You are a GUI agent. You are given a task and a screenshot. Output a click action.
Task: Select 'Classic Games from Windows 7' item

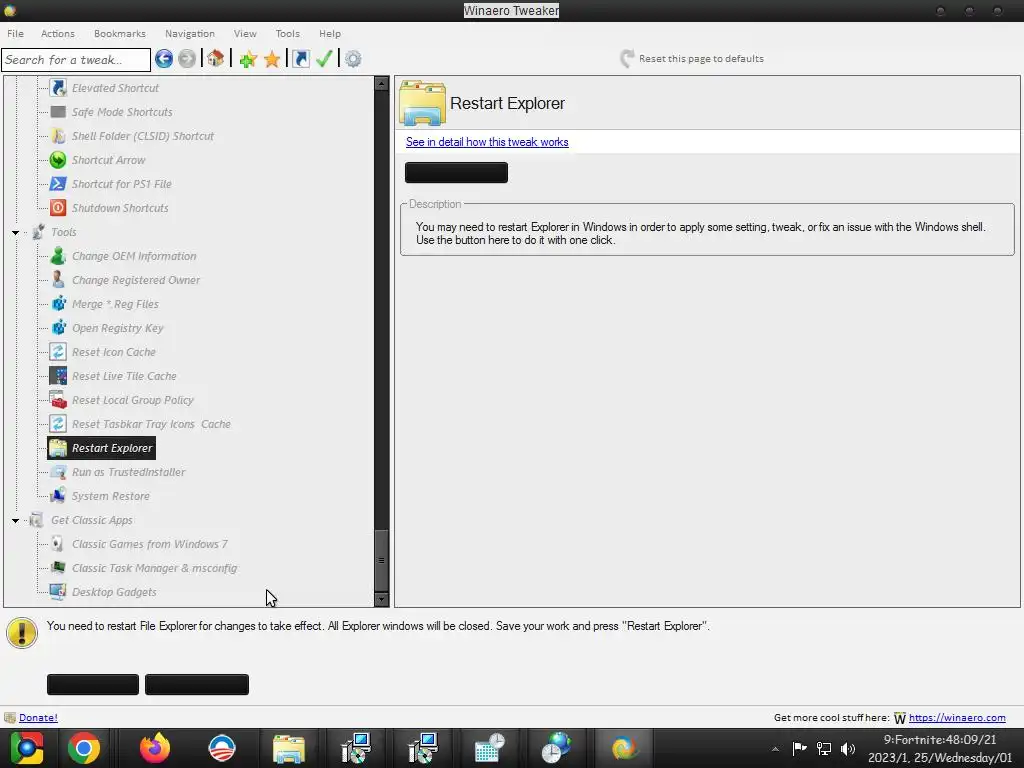150,544
